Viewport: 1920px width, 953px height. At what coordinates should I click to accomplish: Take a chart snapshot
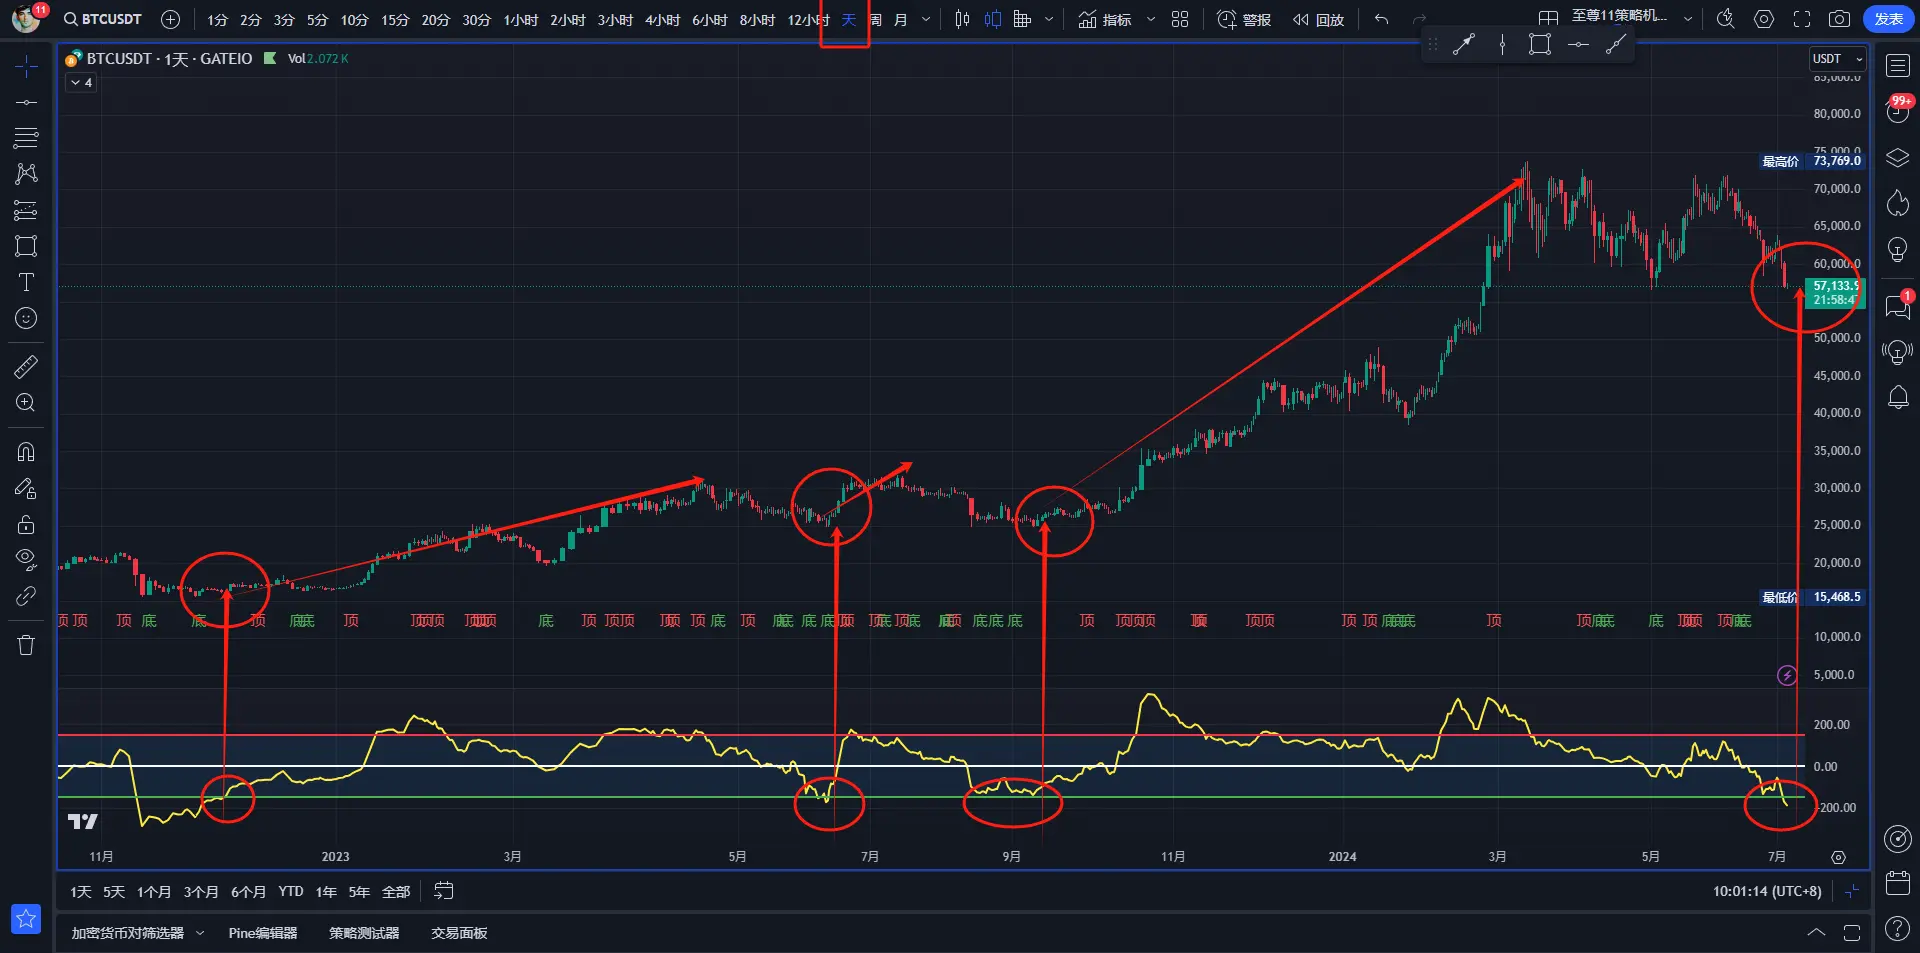(1839, 19)
